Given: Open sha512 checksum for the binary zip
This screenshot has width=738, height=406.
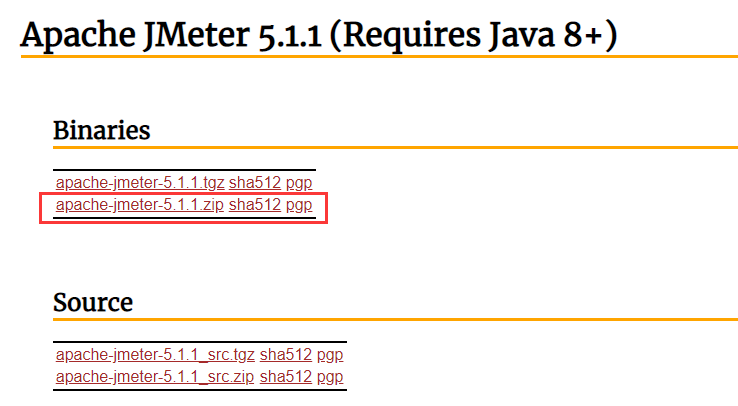Looking at the screenshot, I should point(255,205).
